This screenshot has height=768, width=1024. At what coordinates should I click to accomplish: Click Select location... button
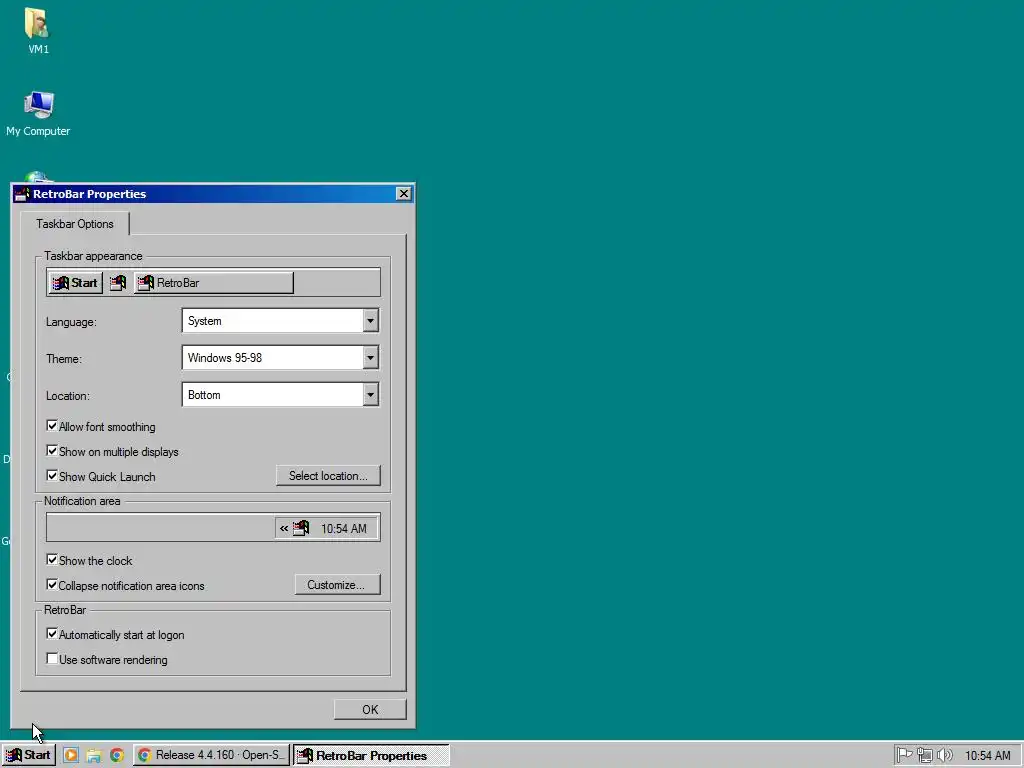tap(328, 475)
